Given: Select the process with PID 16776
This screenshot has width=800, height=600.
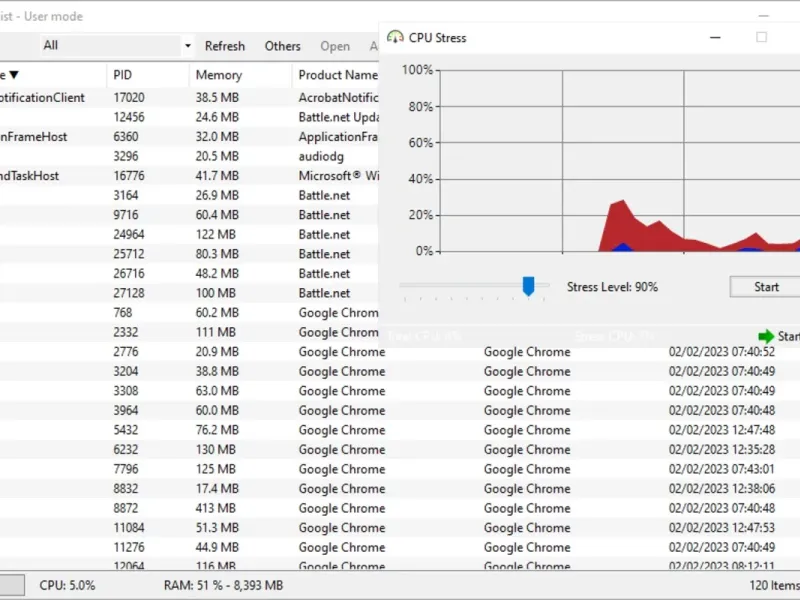Looking at the screenshot, I should tap(189, 176).
